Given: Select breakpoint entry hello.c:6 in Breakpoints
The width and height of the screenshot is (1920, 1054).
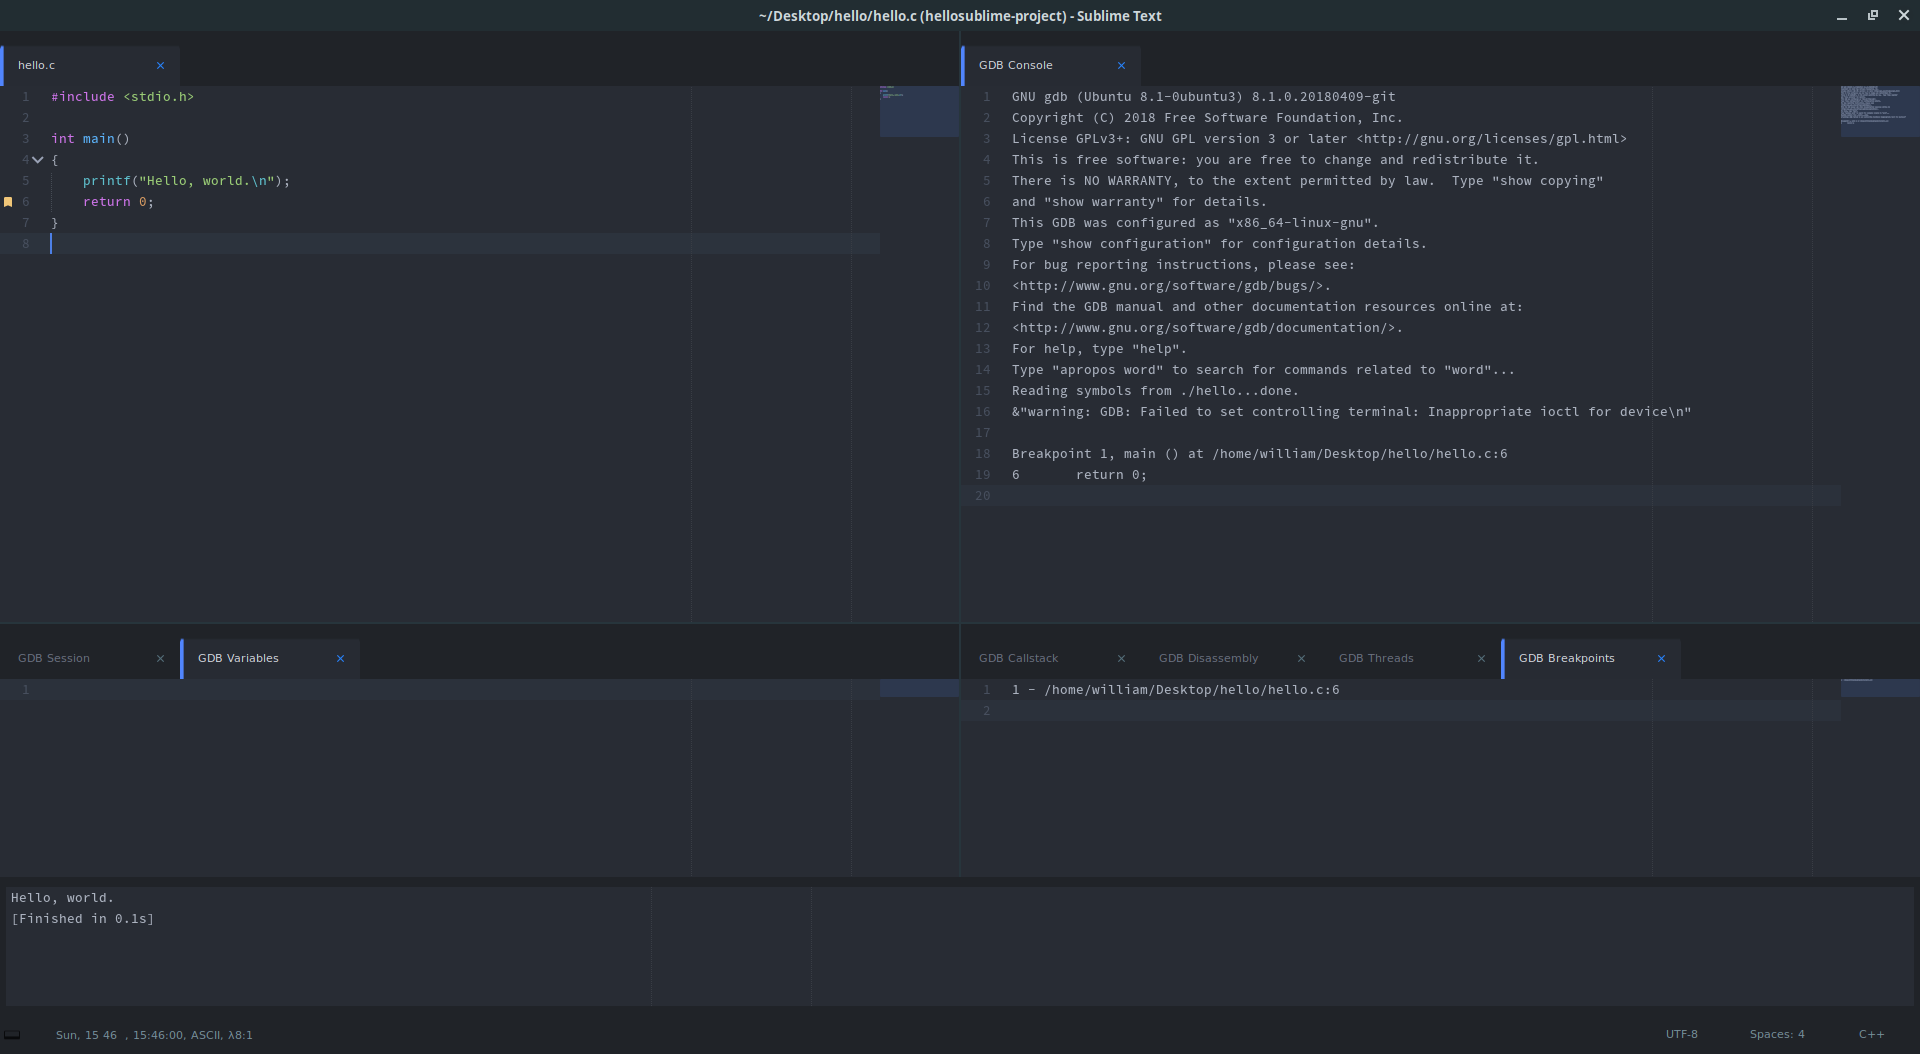Looking at the screenshot, I should pos(1176,690).
